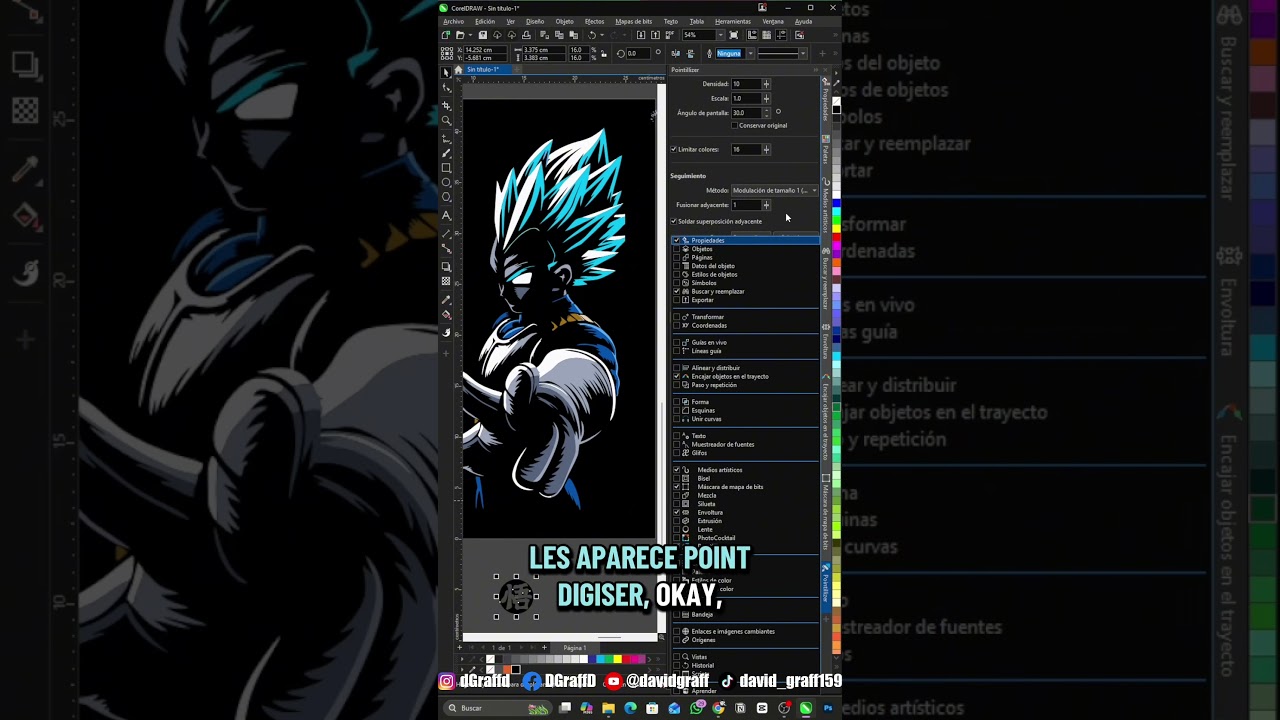
Task: Pick the yellow swatch in document palette
Action: tap(617, 659)
